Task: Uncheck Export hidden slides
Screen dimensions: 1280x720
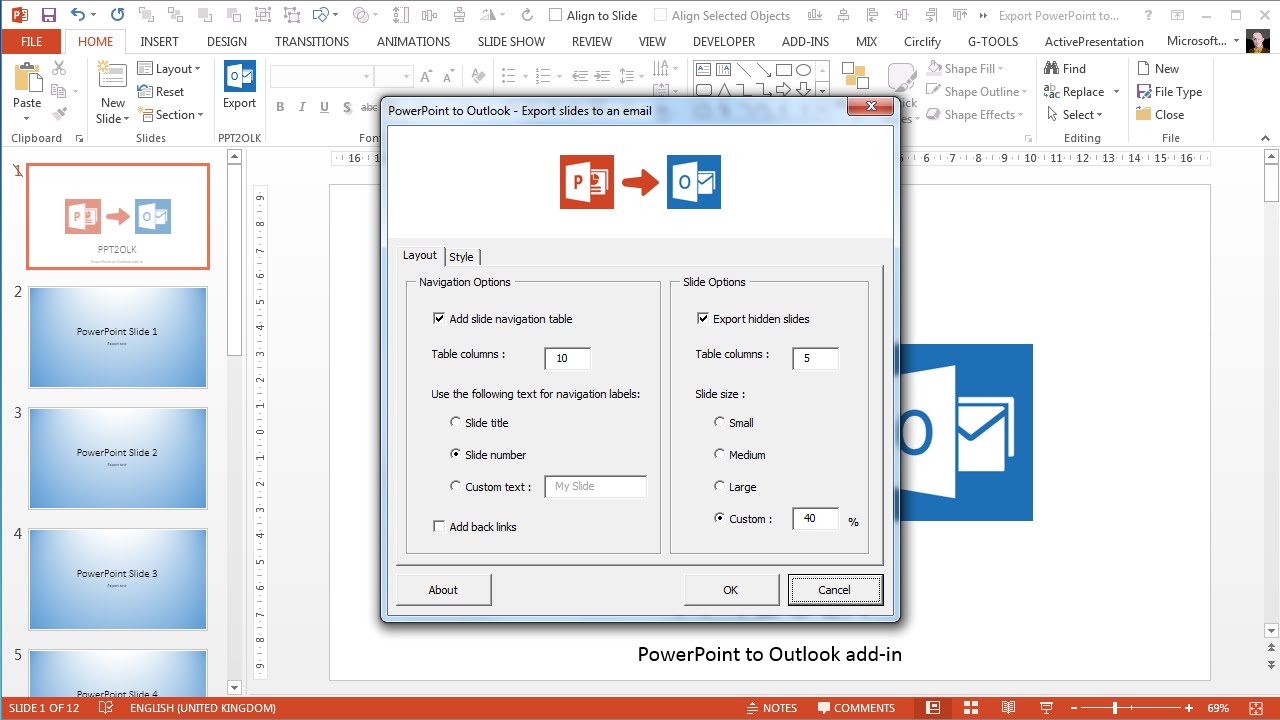Action: pyautogui.click(x=703, y=318)
